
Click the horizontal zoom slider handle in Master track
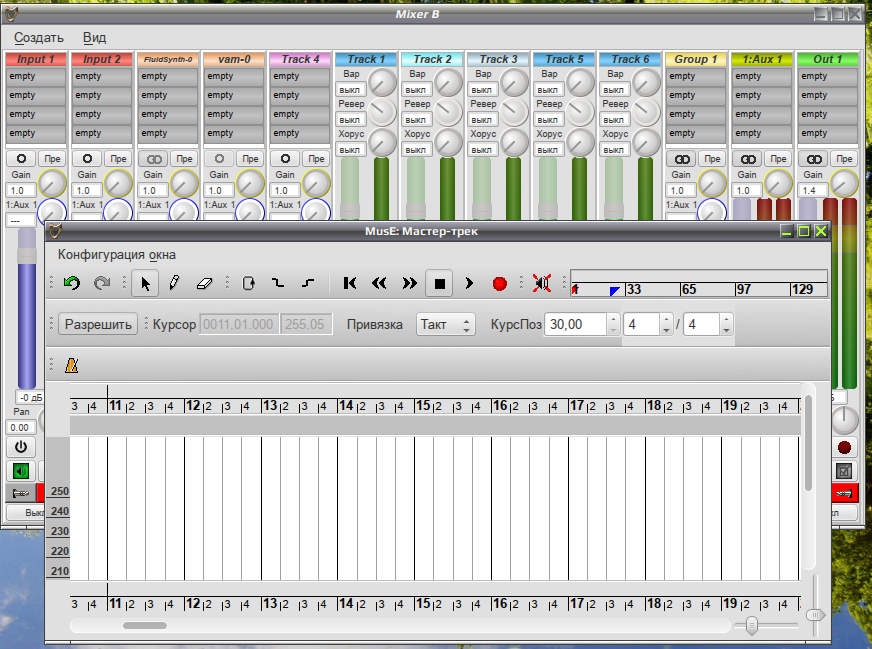751,625
